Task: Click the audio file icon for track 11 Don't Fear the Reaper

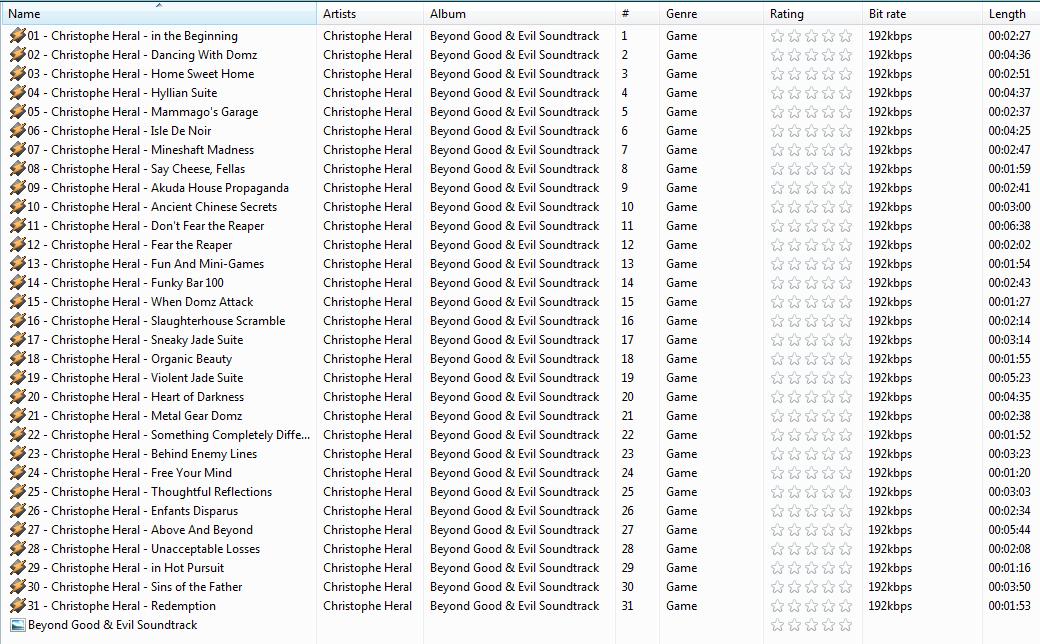Action: pos(18,226)
